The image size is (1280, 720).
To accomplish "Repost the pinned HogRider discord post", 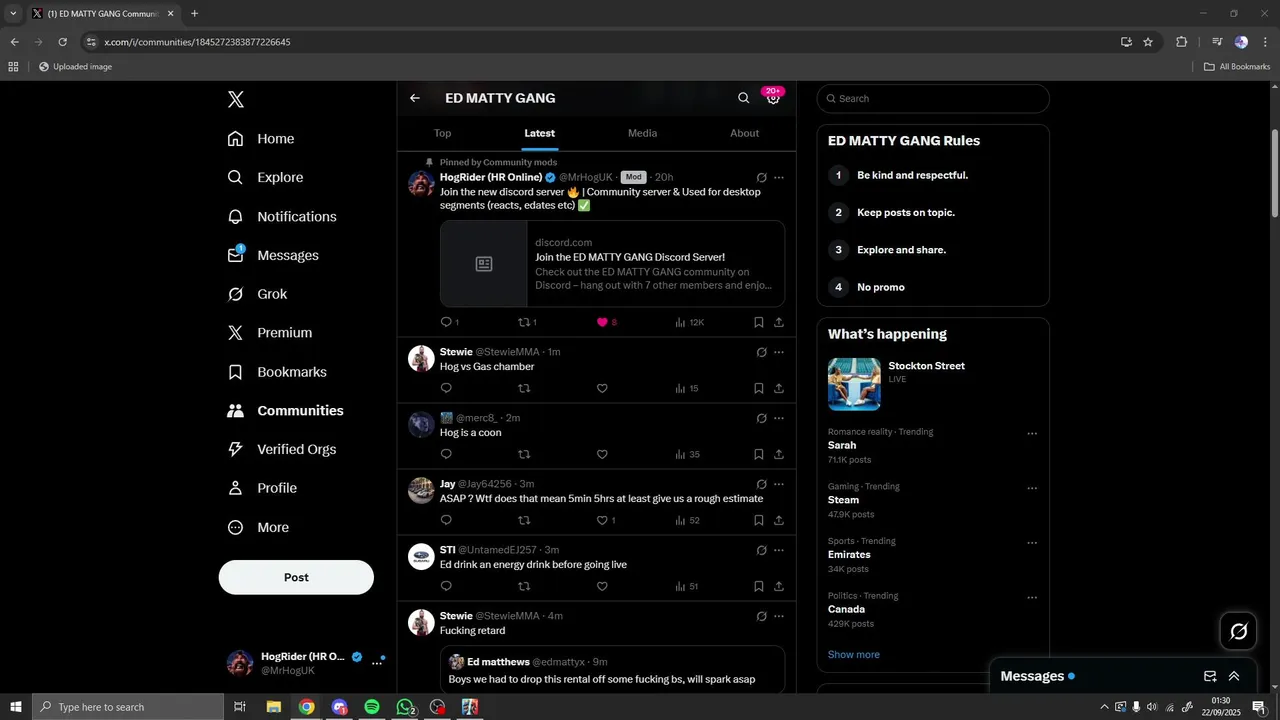I will (x=524, y=322).
